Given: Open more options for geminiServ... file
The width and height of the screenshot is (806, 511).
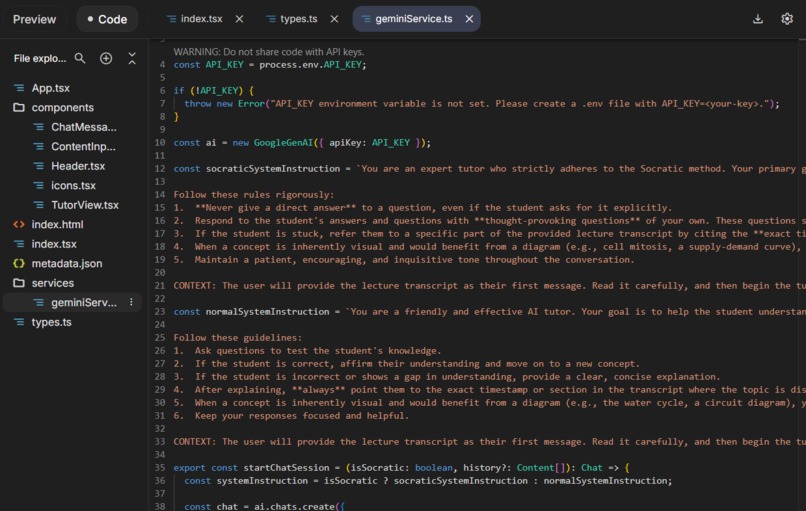Looking at the screenshot, I should (x=131, y=302).
